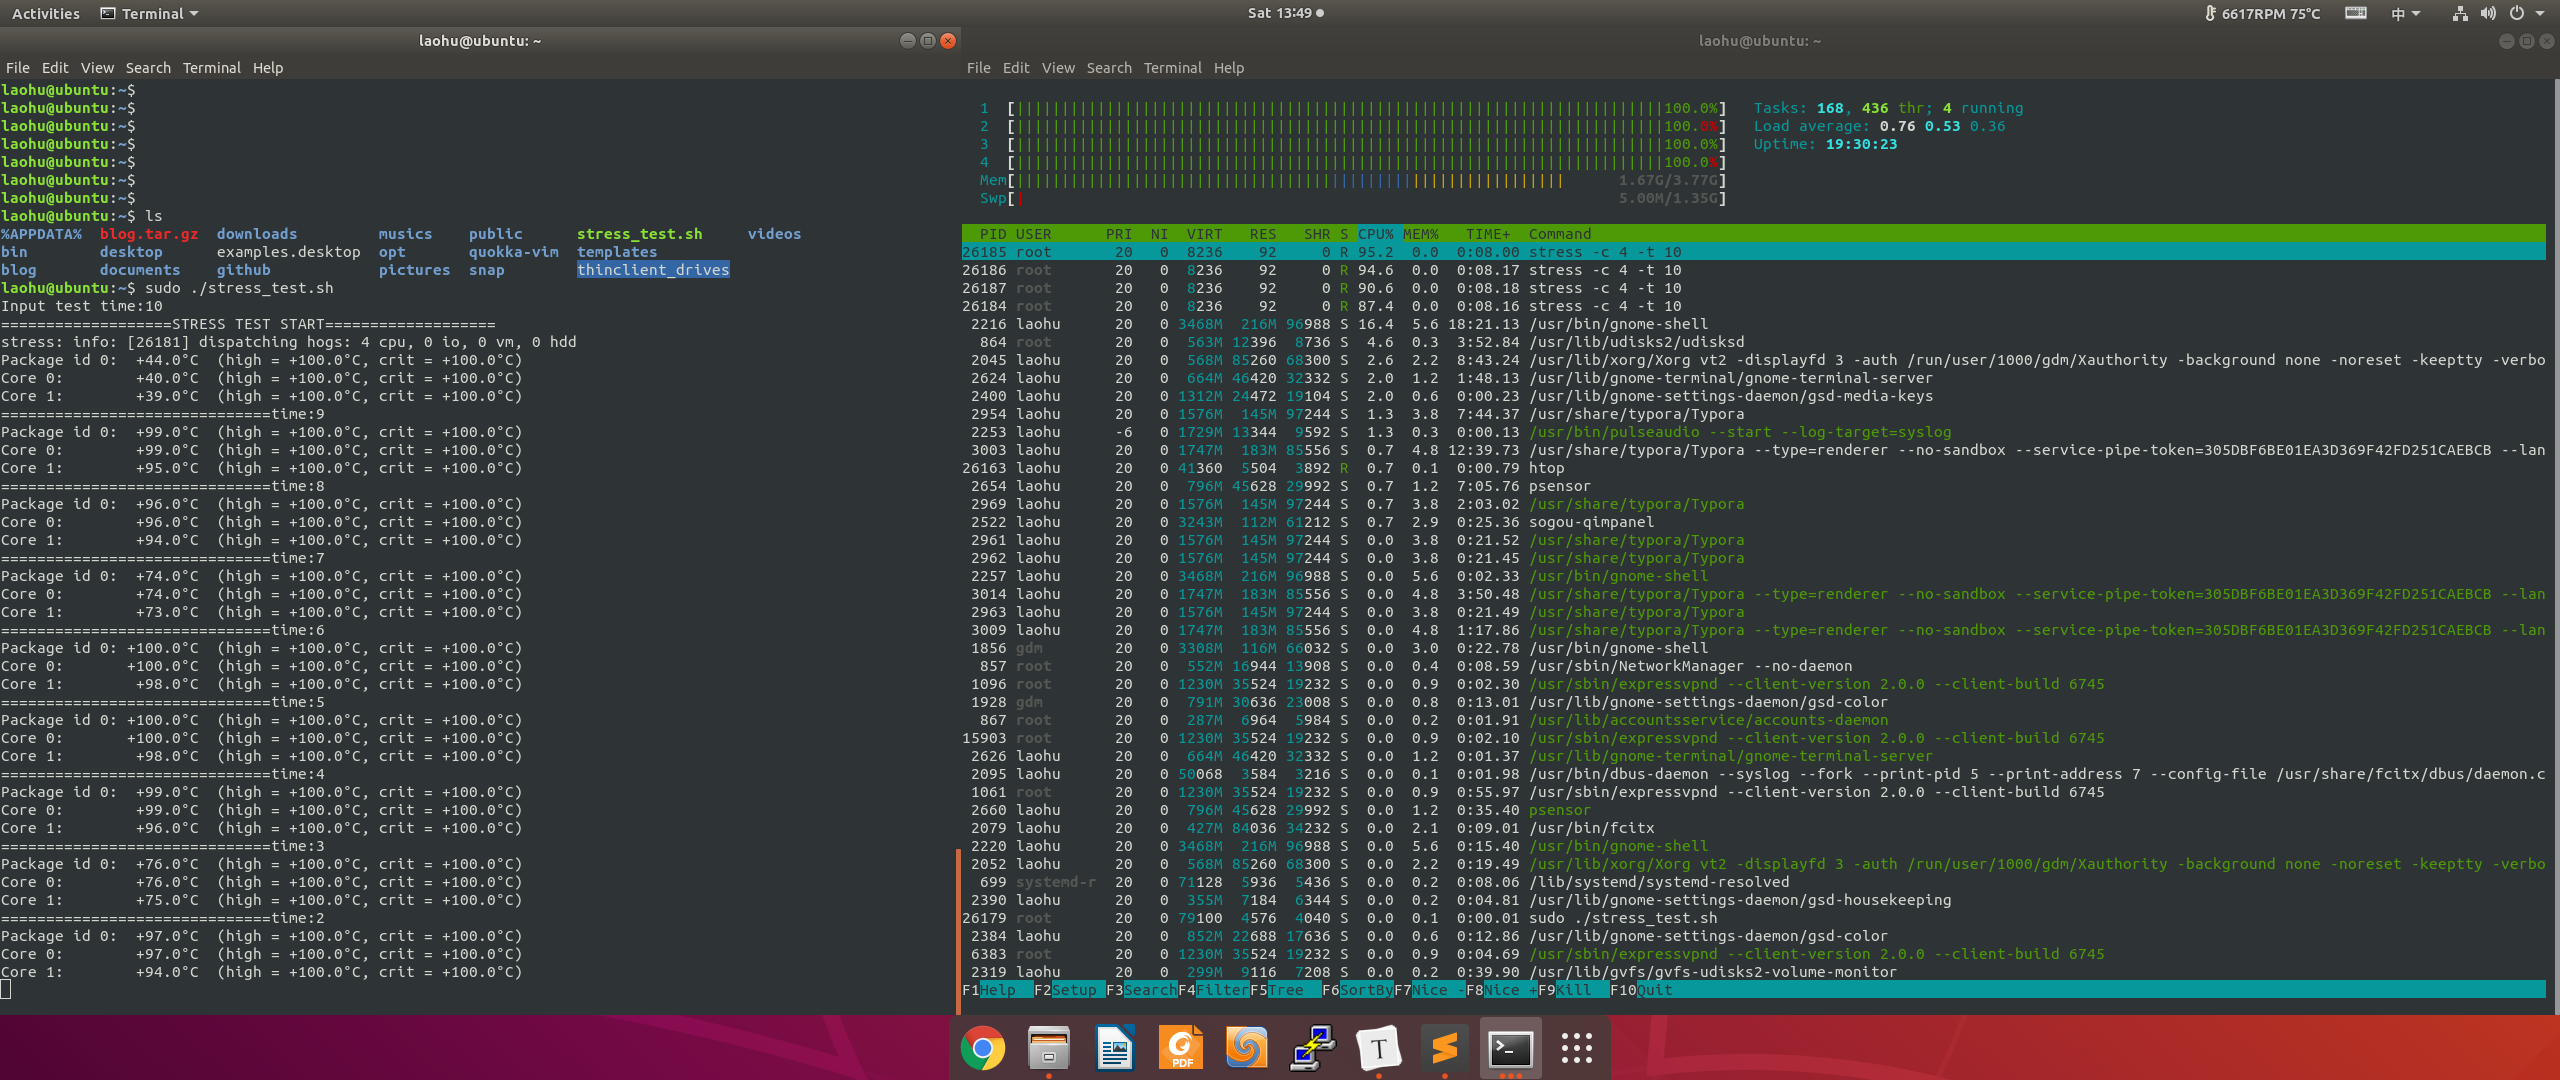Viewport: 2560px width, 1080px height.
Task: Open View menu in left terminal
Action: click(x=97, y=68)
